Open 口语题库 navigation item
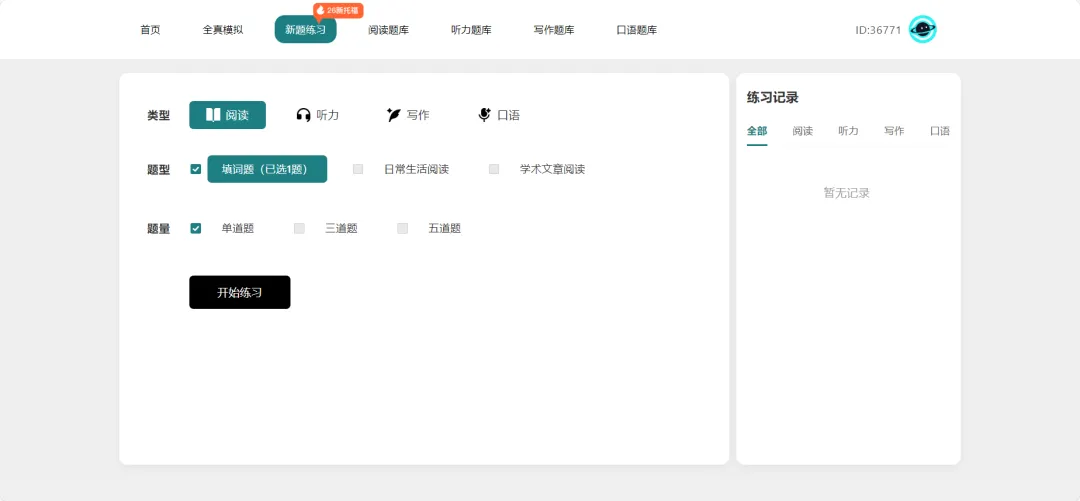 tap(636, 30)
